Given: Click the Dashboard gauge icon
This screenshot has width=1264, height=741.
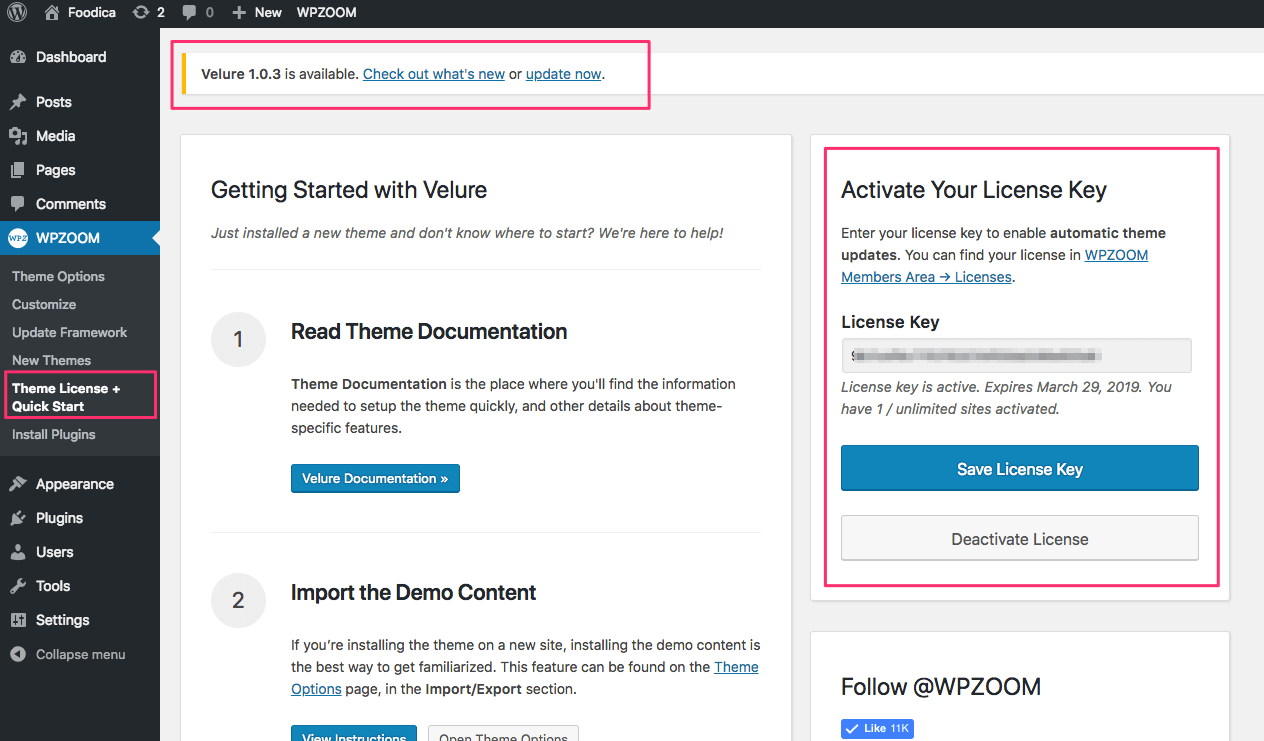Looking at the screenshot, I should pos(18,57).
